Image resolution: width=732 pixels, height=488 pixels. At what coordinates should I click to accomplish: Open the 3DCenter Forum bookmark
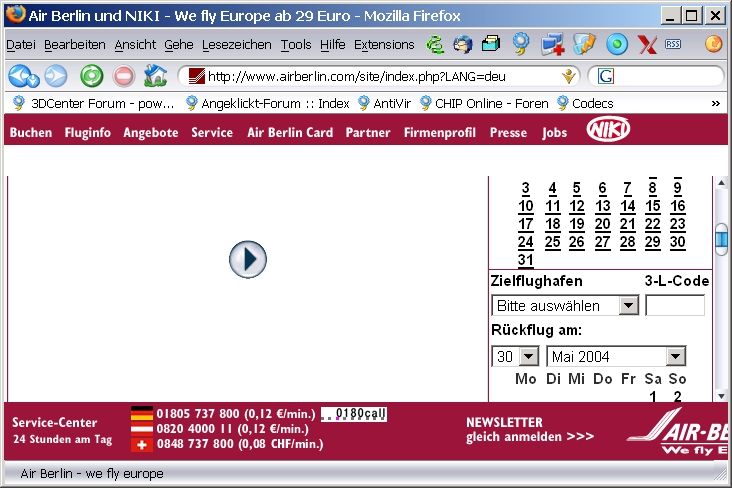pos(93,104)
